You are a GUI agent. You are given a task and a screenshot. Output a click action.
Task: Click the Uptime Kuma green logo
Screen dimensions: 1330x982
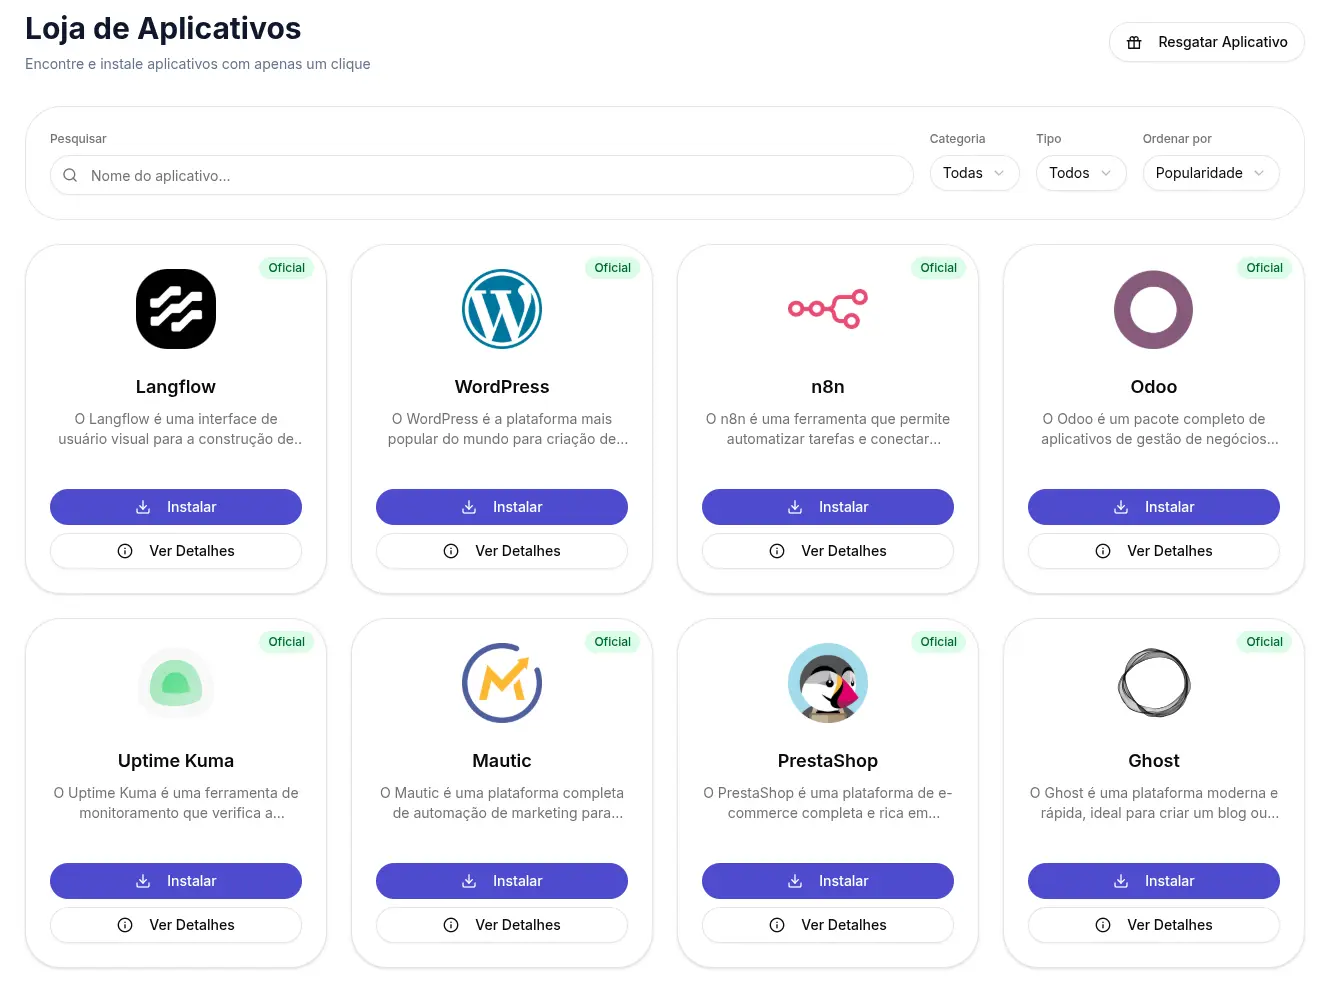(x=176, y=683)
